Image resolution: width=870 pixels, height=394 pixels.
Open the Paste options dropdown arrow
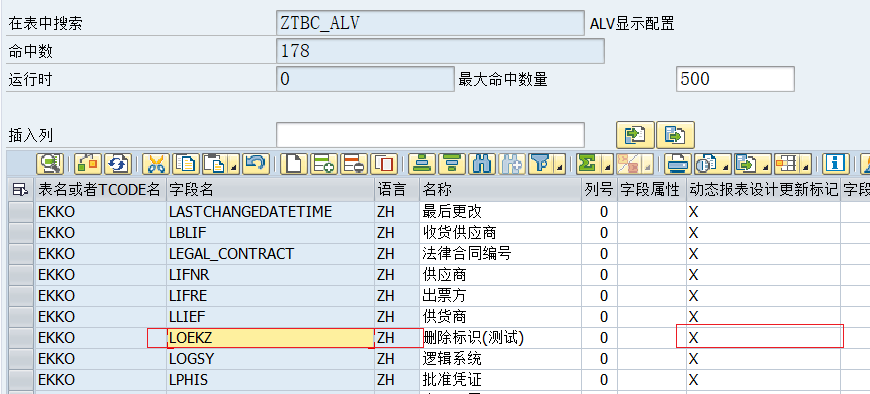pyautogui.click(x=234, y=164)
